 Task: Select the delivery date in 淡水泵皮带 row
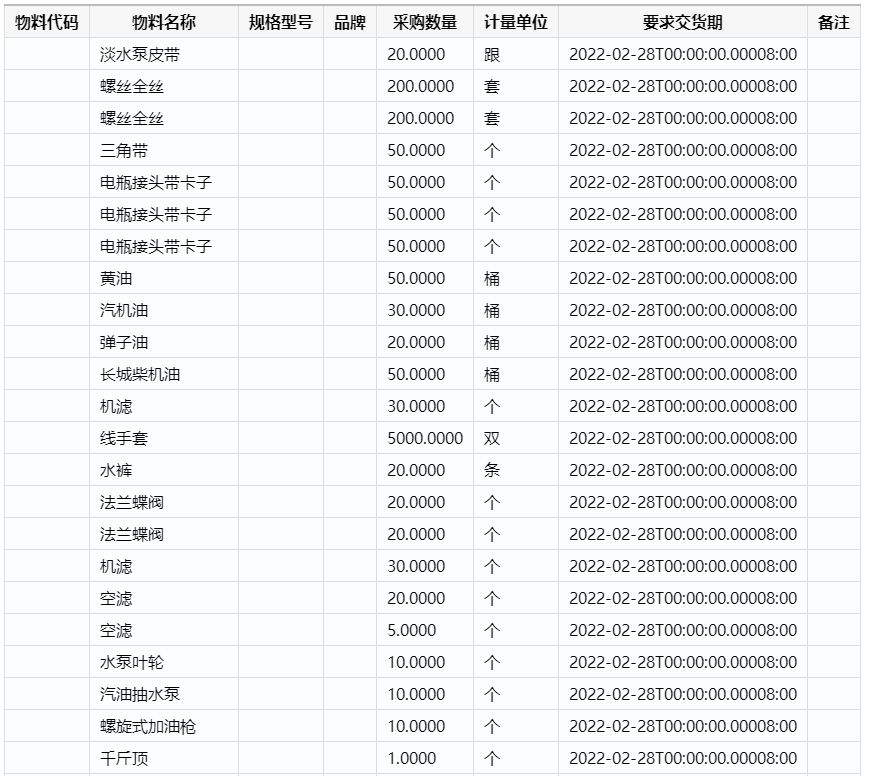[683, 54]
